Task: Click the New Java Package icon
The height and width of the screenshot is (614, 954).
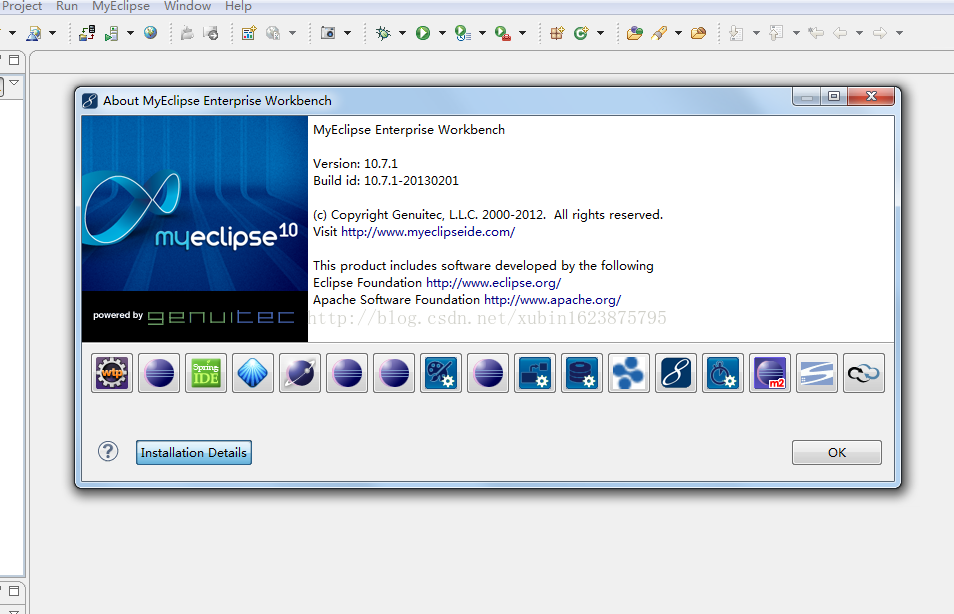Action: [557, 33]
